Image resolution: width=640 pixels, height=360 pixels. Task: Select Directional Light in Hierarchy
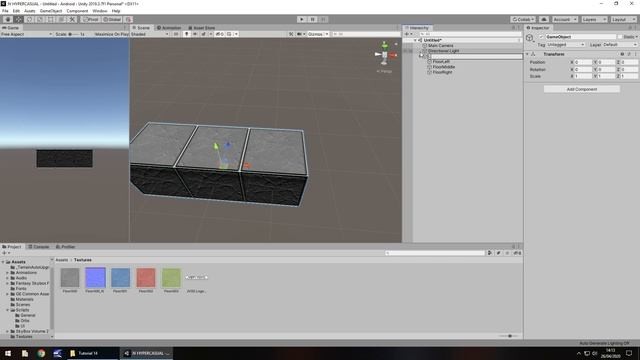click(443, 51)
